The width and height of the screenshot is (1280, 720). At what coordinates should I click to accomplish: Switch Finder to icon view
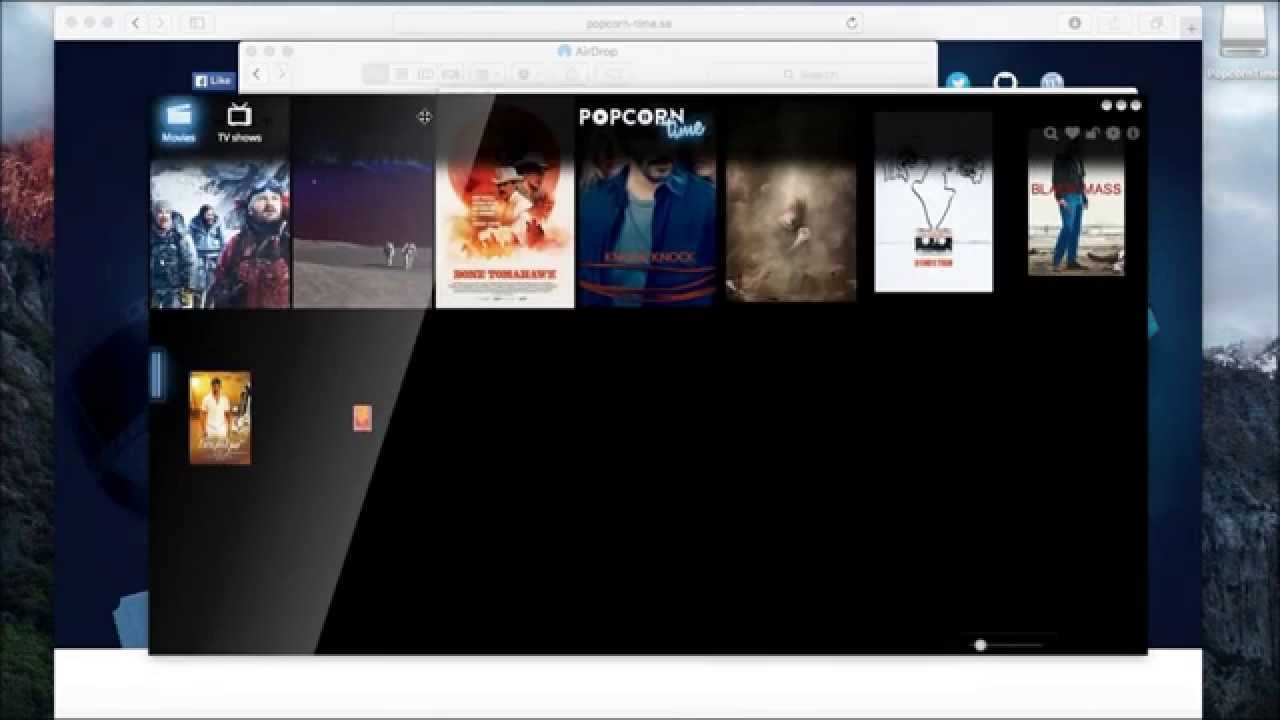tap(375, 74)
